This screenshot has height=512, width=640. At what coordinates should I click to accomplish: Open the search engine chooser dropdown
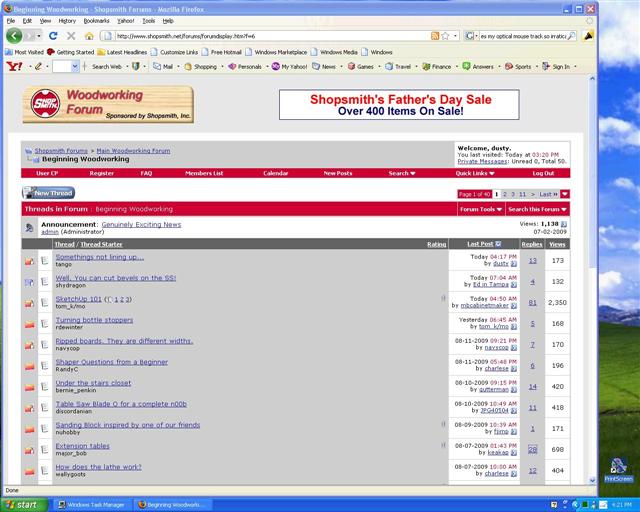(x=471, y=36)
